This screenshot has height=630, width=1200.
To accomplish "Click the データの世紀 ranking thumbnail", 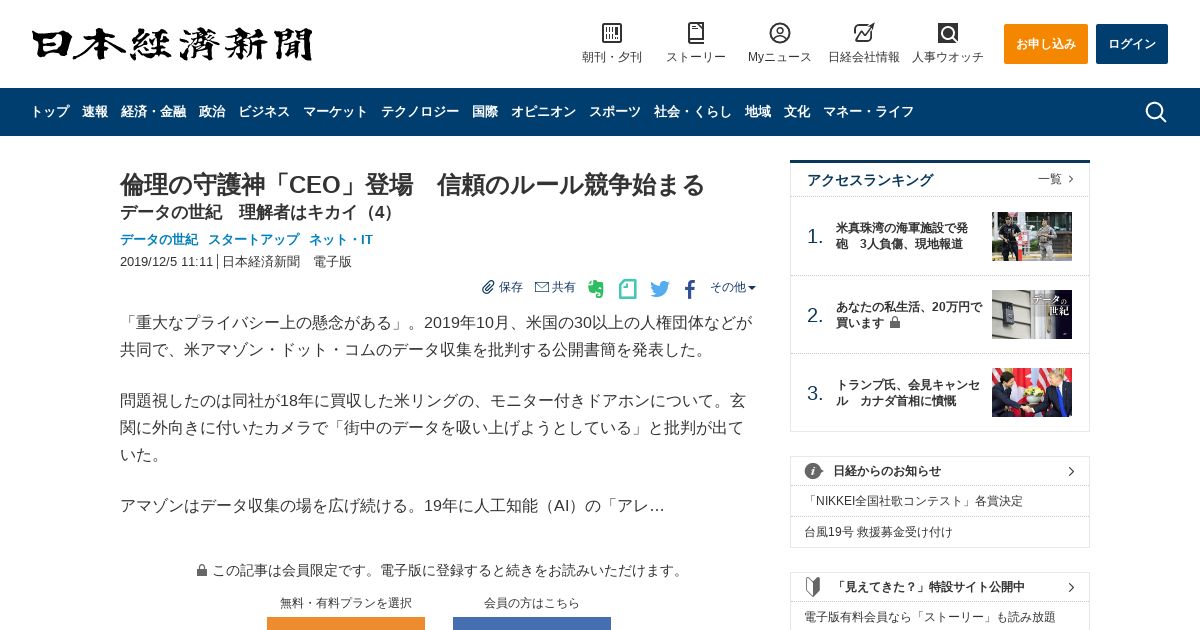I will (1032, 315).
